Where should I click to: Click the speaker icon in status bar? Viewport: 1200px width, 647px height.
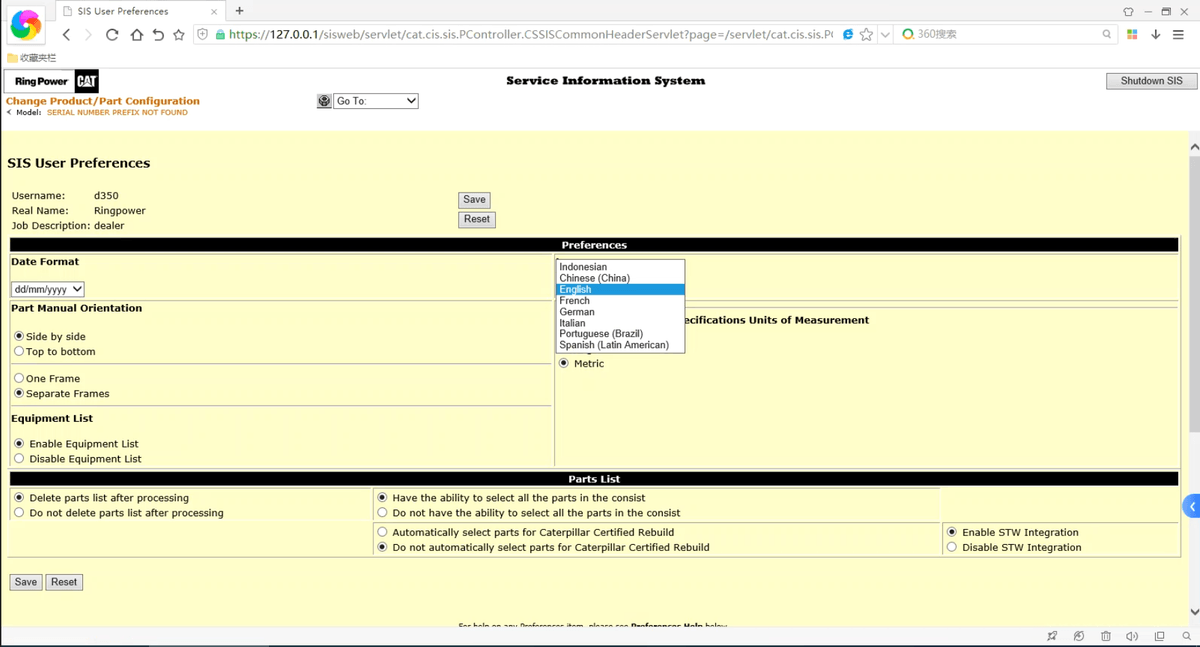pos(1132,636)
